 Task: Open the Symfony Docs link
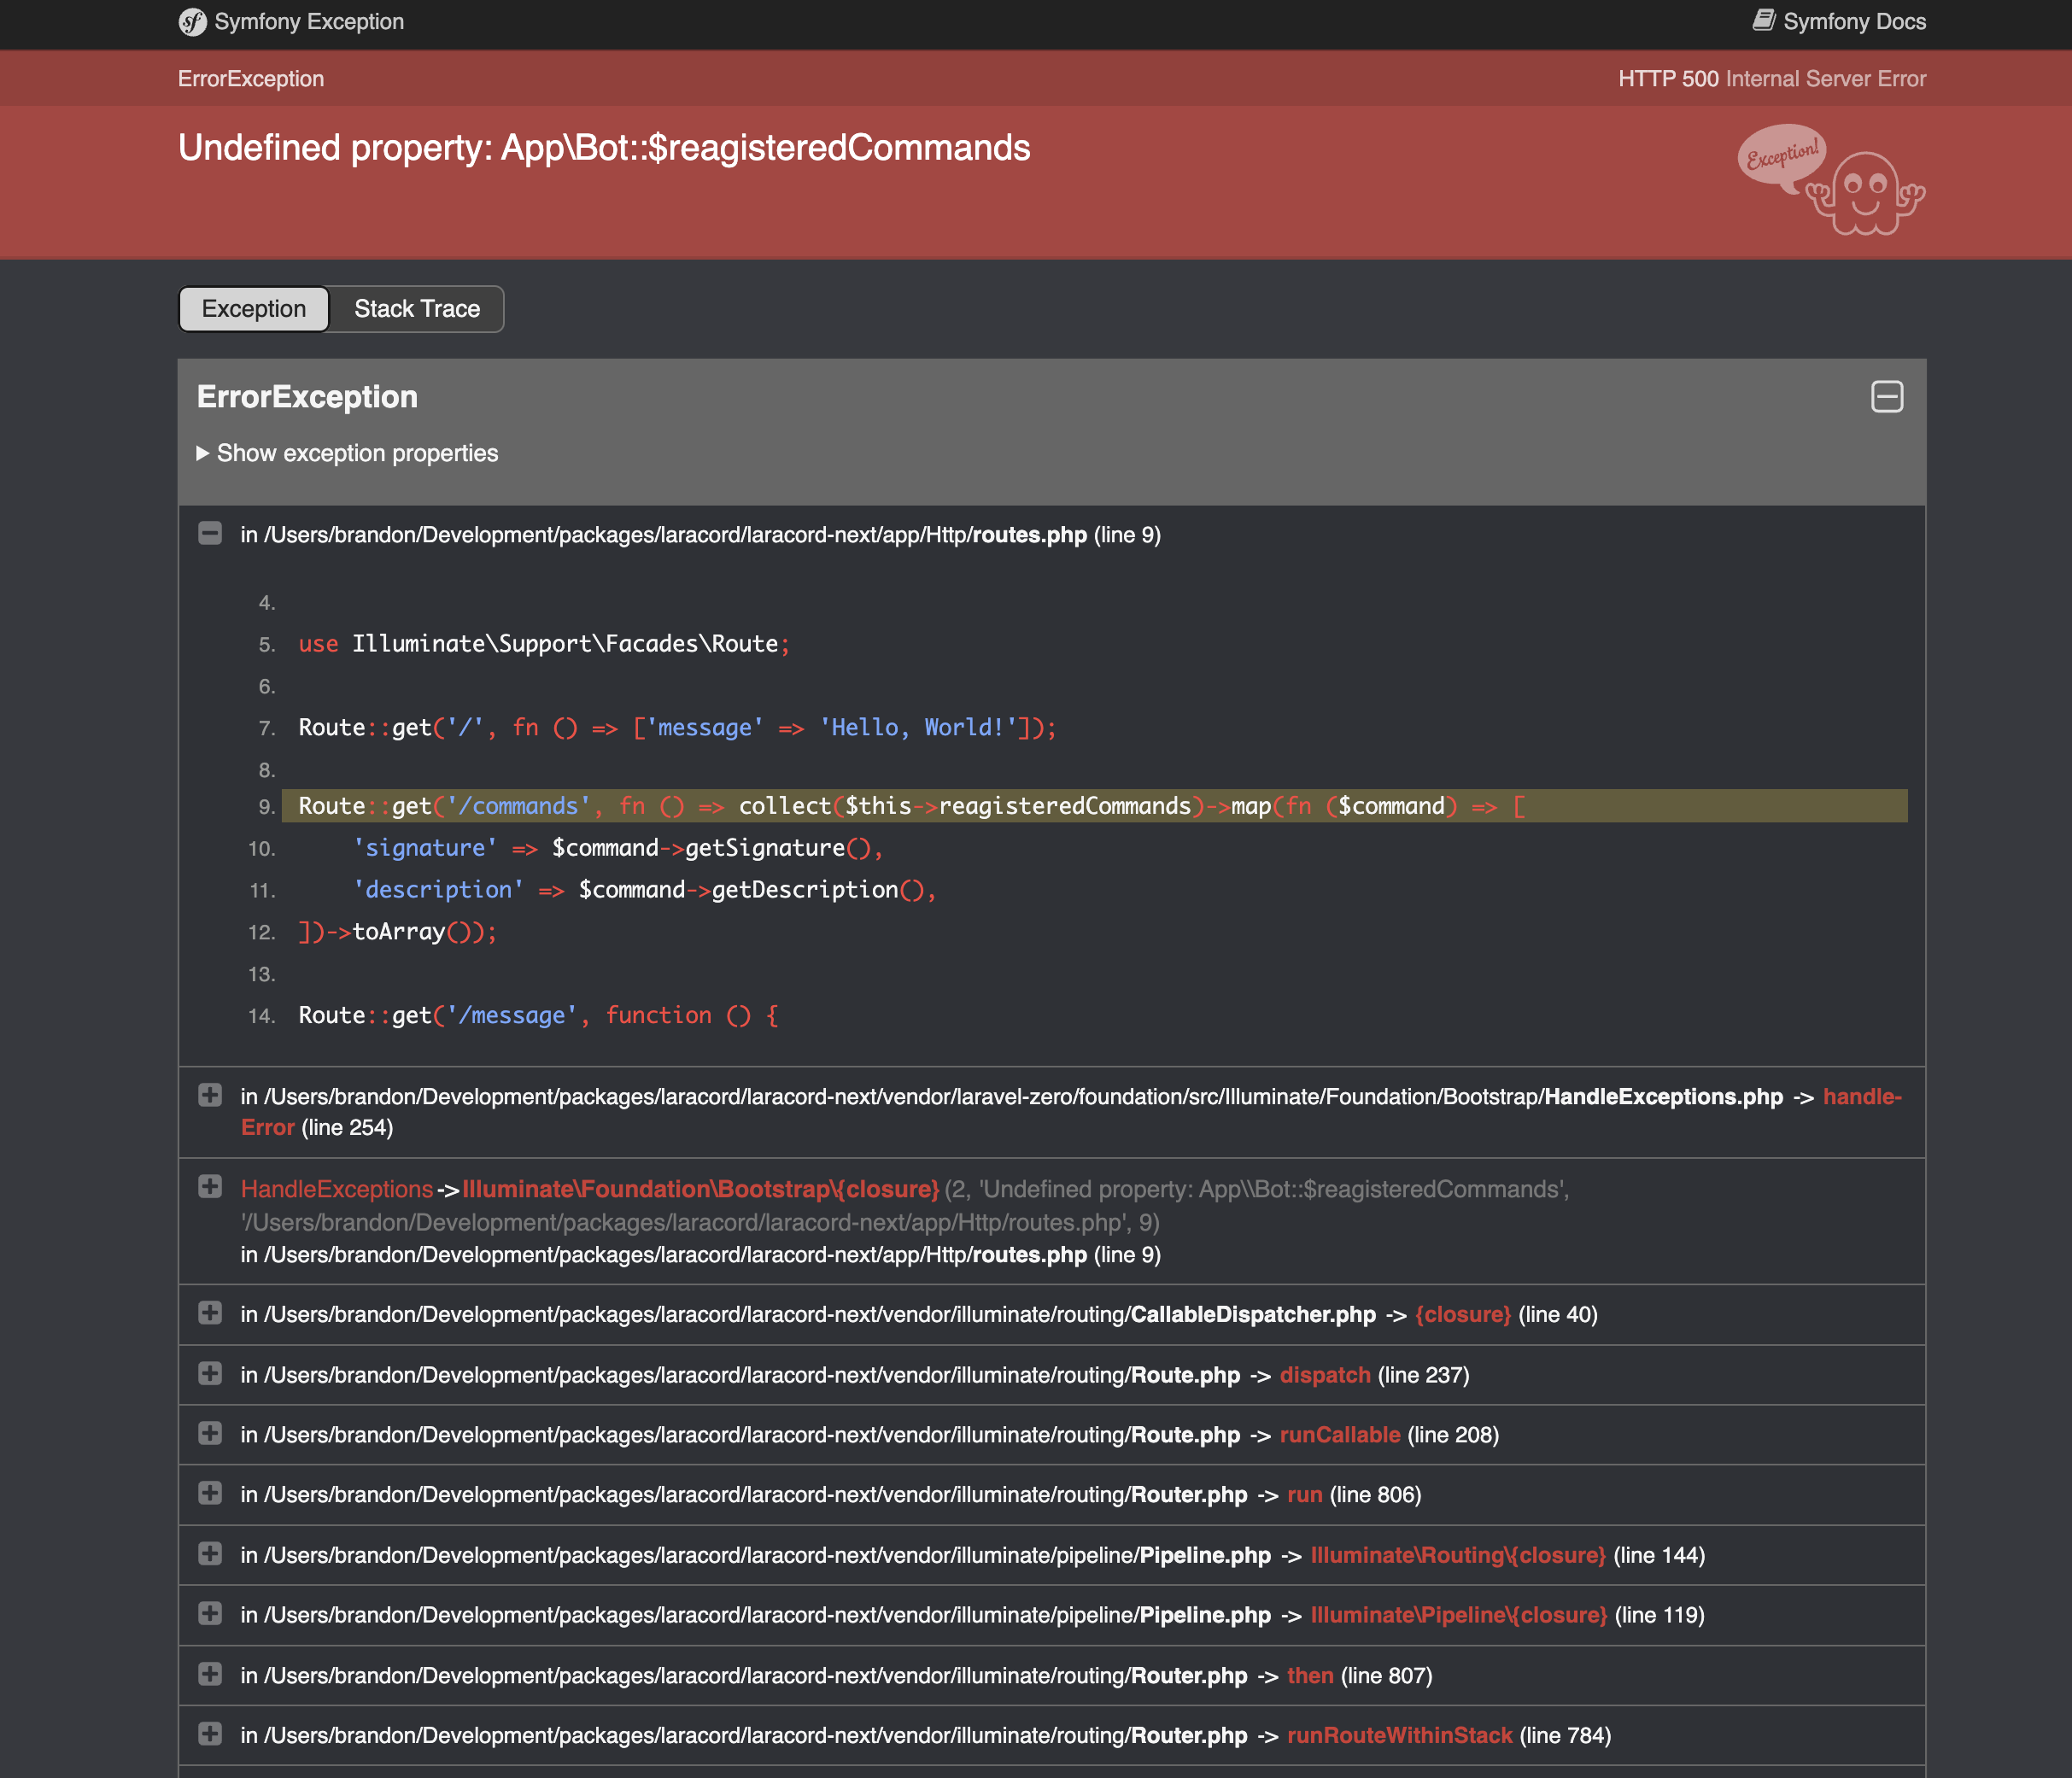tap(1853, 22)
